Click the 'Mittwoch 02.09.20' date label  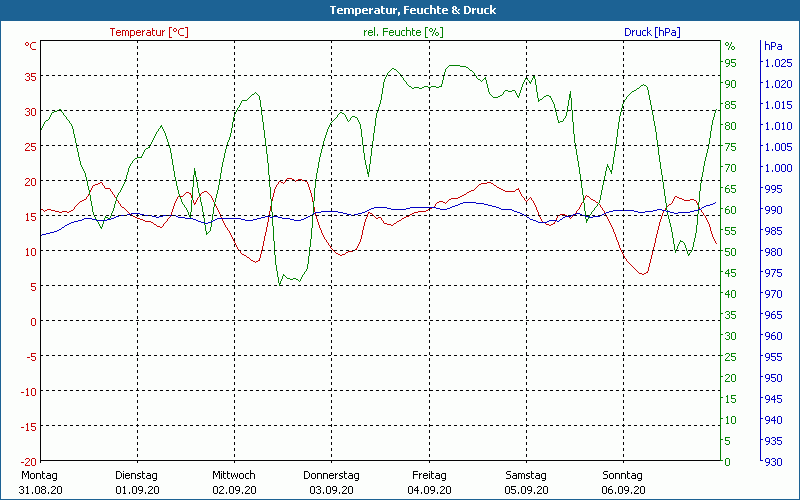pos(234,482)
